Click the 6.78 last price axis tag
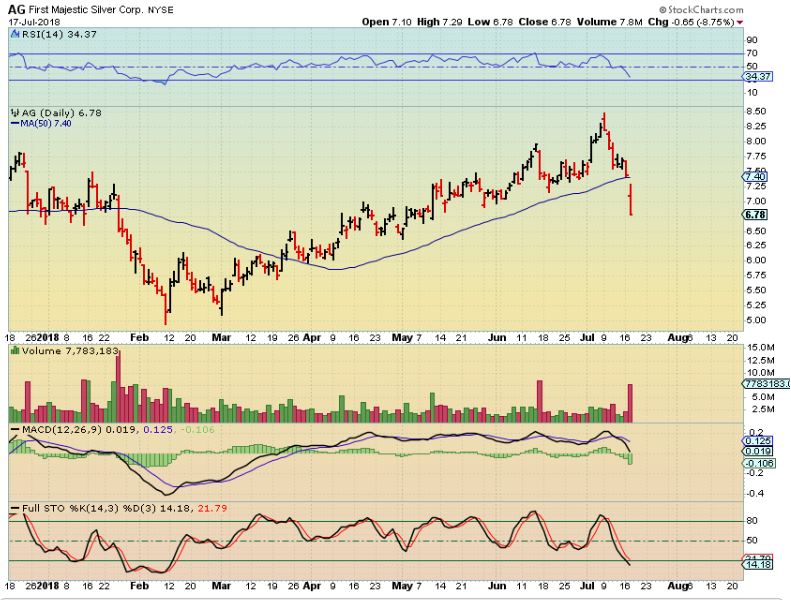 [755, 215]
